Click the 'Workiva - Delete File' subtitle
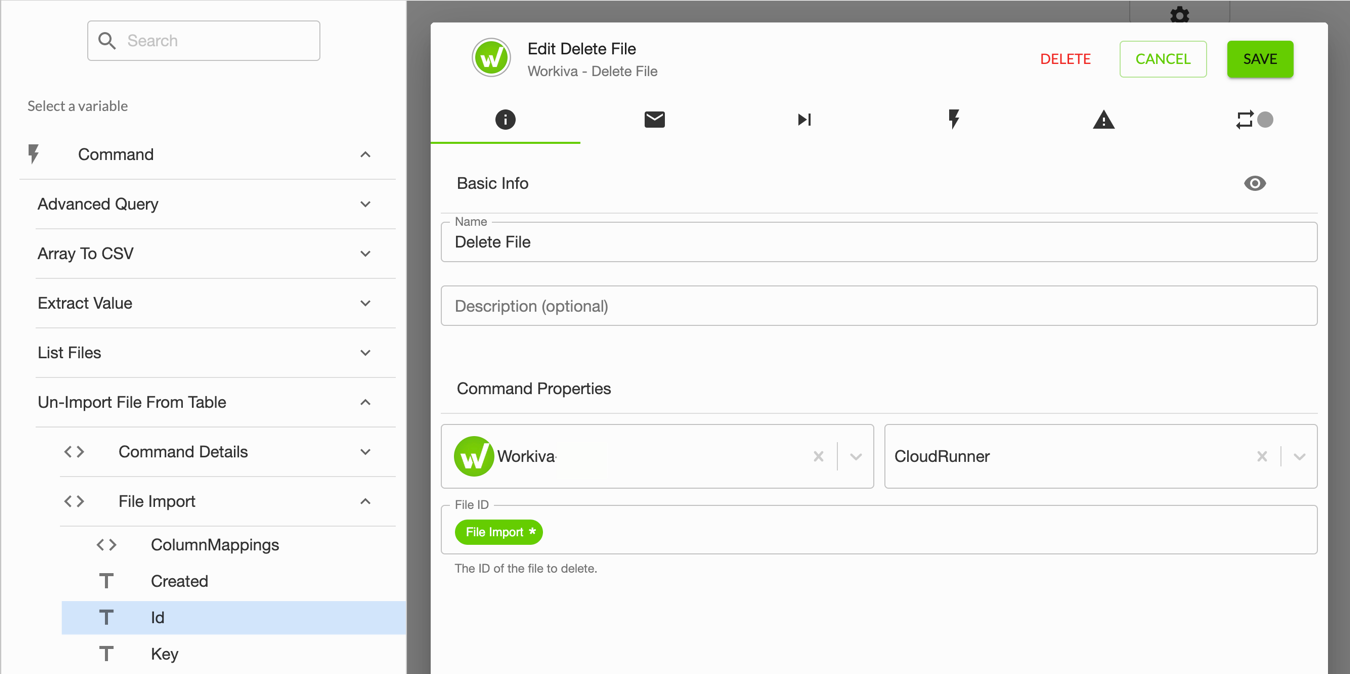The height and width of the screenshot is (674, 1350). 592,71
